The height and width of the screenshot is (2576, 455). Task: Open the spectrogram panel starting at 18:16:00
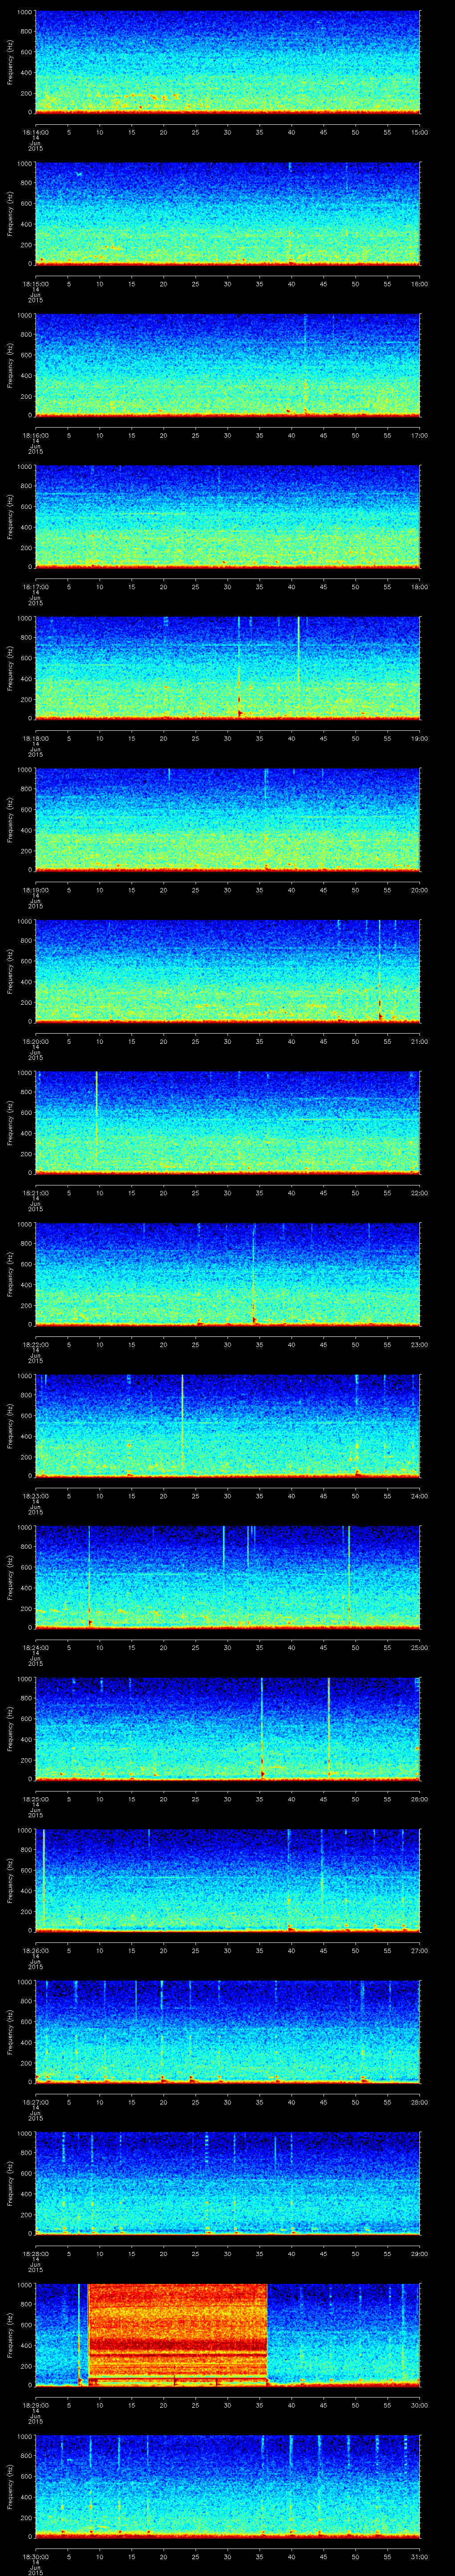228,365
